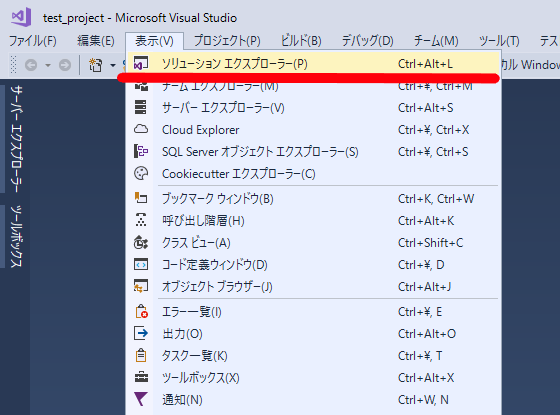Image resolution: width=560 pixels, height=415 pixels.
Task: Click the 通知 funnel flag icon
Action: pyautogui.click(x=140, y=399)
